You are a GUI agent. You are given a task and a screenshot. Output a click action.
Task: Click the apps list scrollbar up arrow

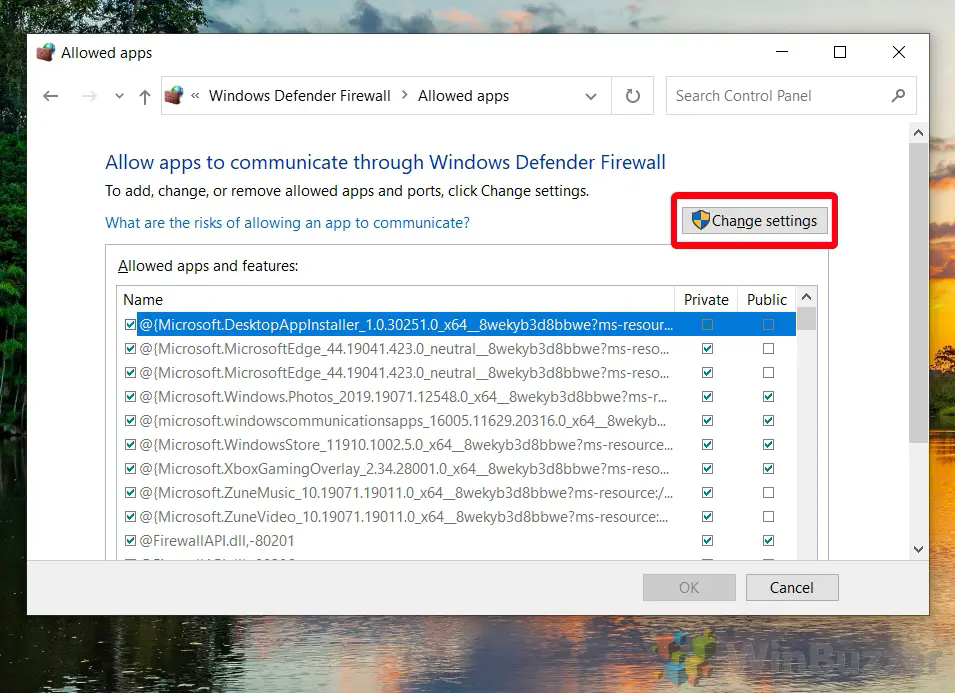[806, 297]
